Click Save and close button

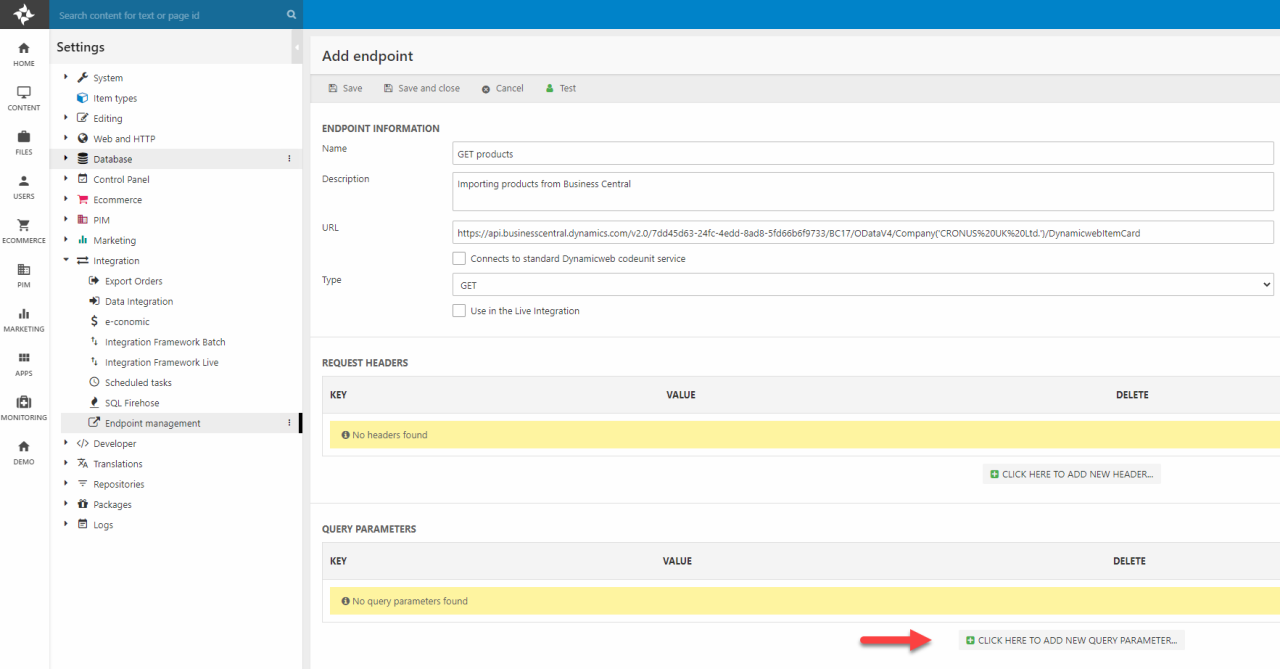click(422, 88)
